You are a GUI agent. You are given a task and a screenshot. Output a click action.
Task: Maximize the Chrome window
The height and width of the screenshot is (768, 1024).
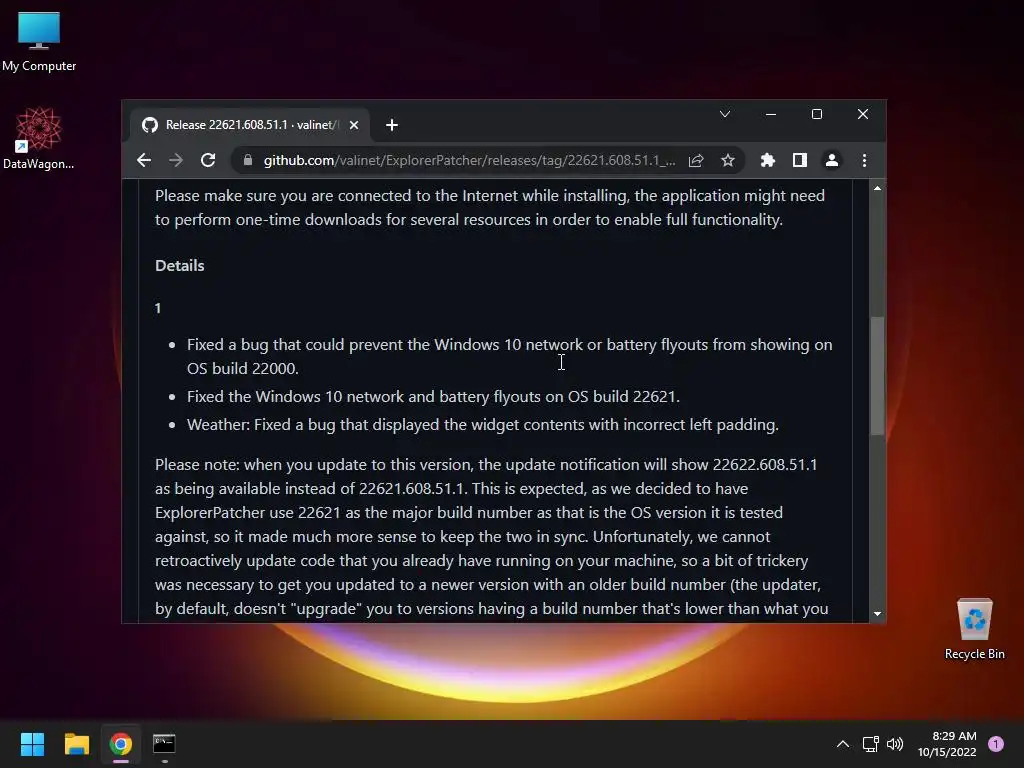816,114
